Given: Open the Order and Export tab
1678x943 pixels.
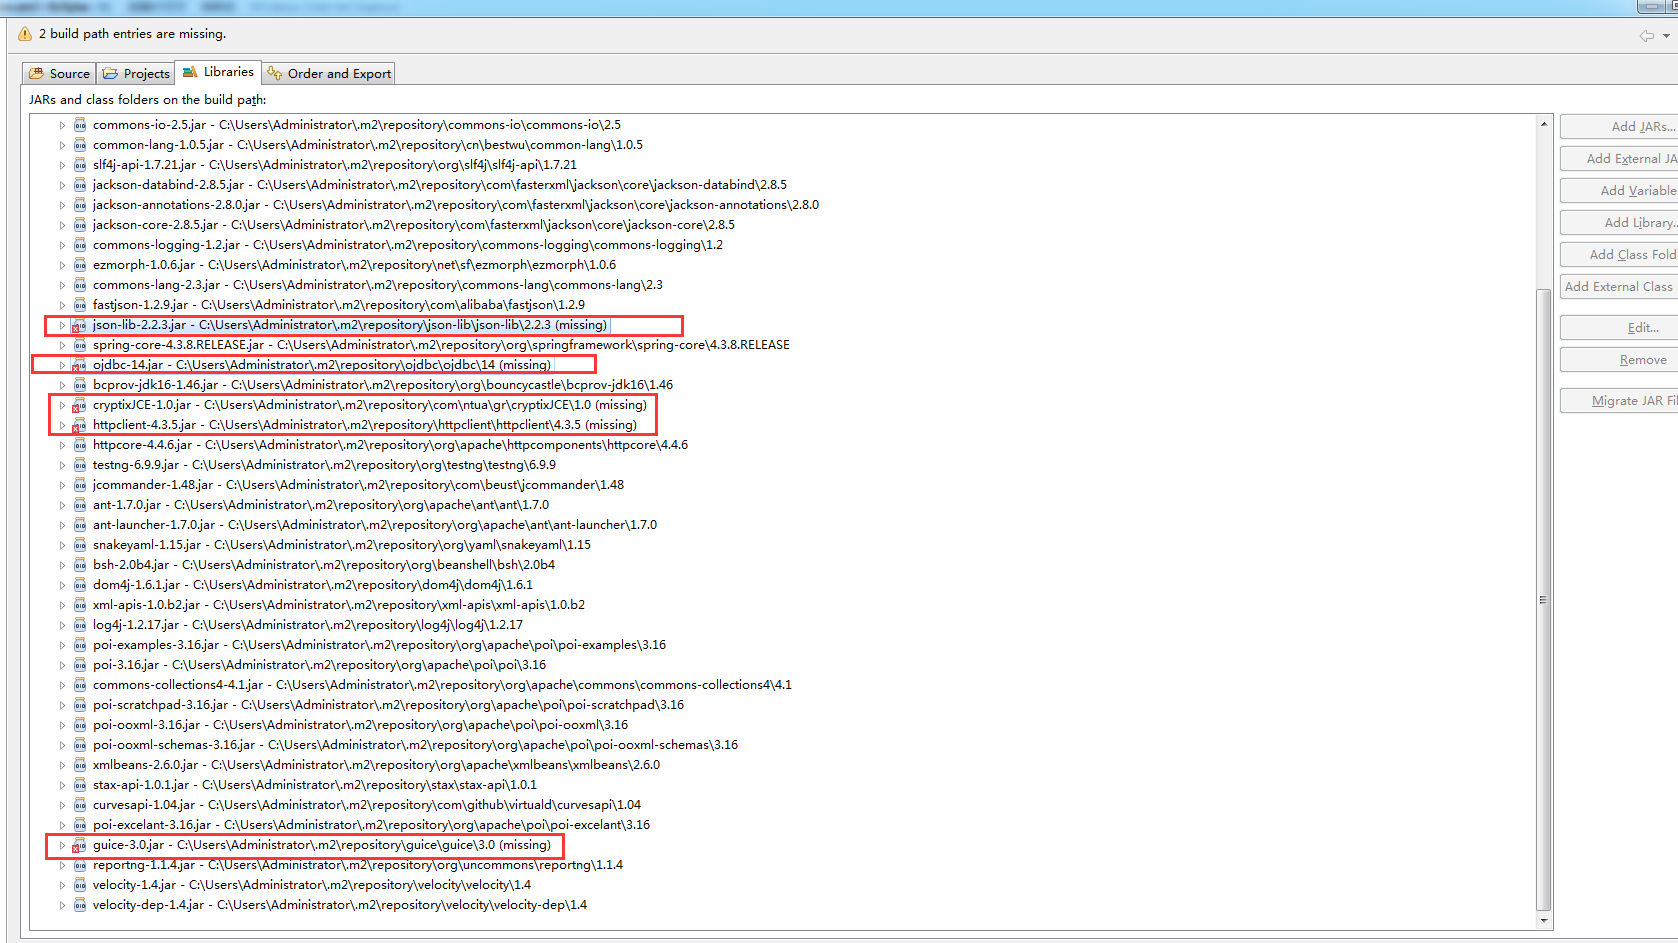Looking at the screenshot, I should click(x=329, y=74).
